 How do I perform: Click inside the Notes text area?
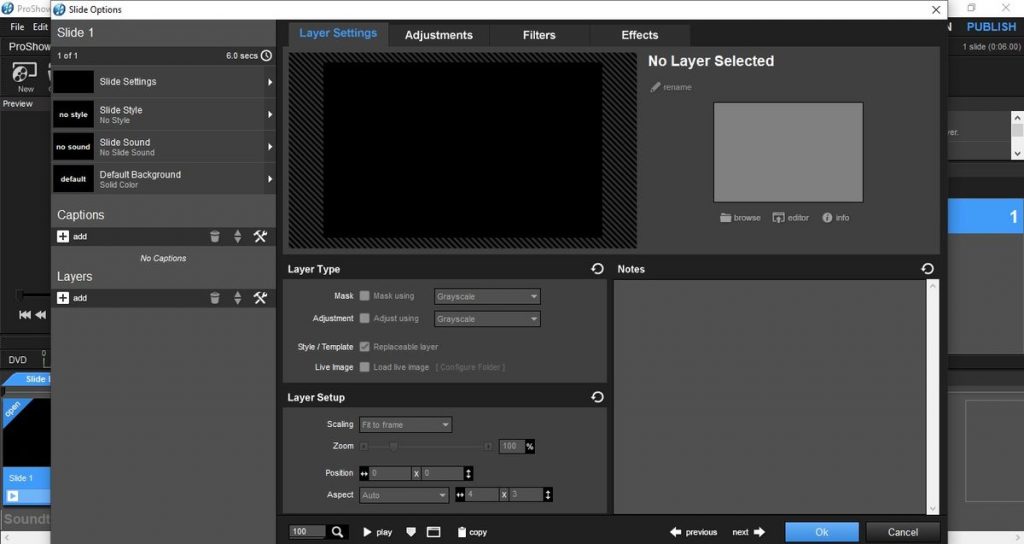770,396
